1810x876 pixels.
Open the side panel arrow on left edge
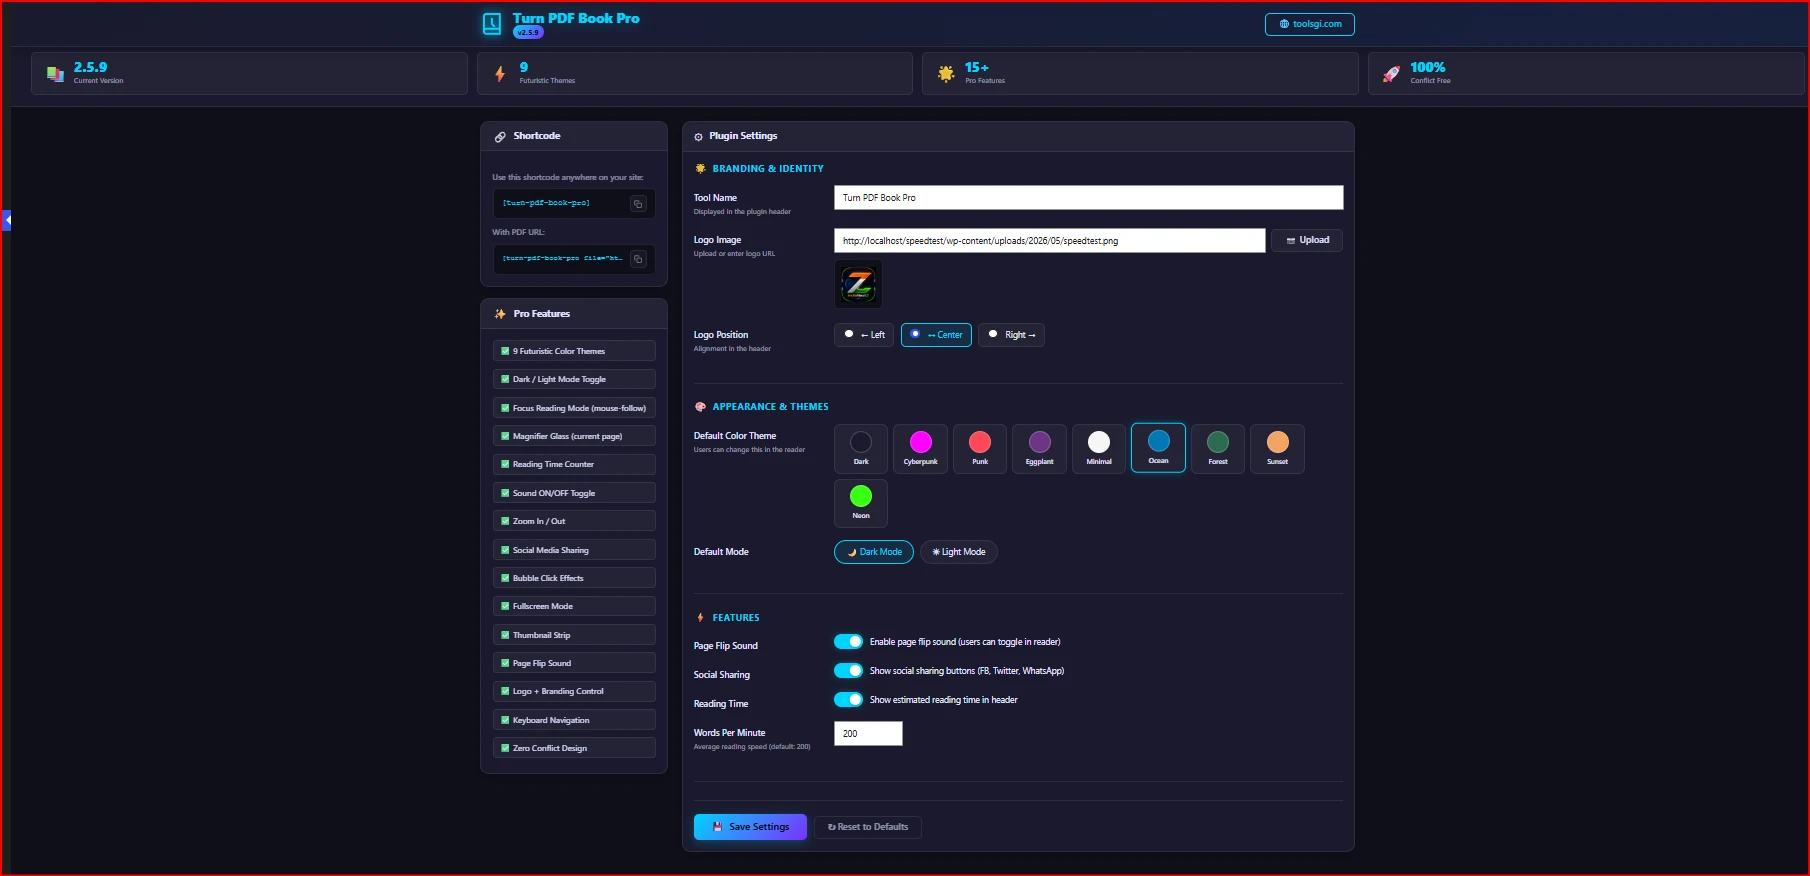[x=6, y=220]
